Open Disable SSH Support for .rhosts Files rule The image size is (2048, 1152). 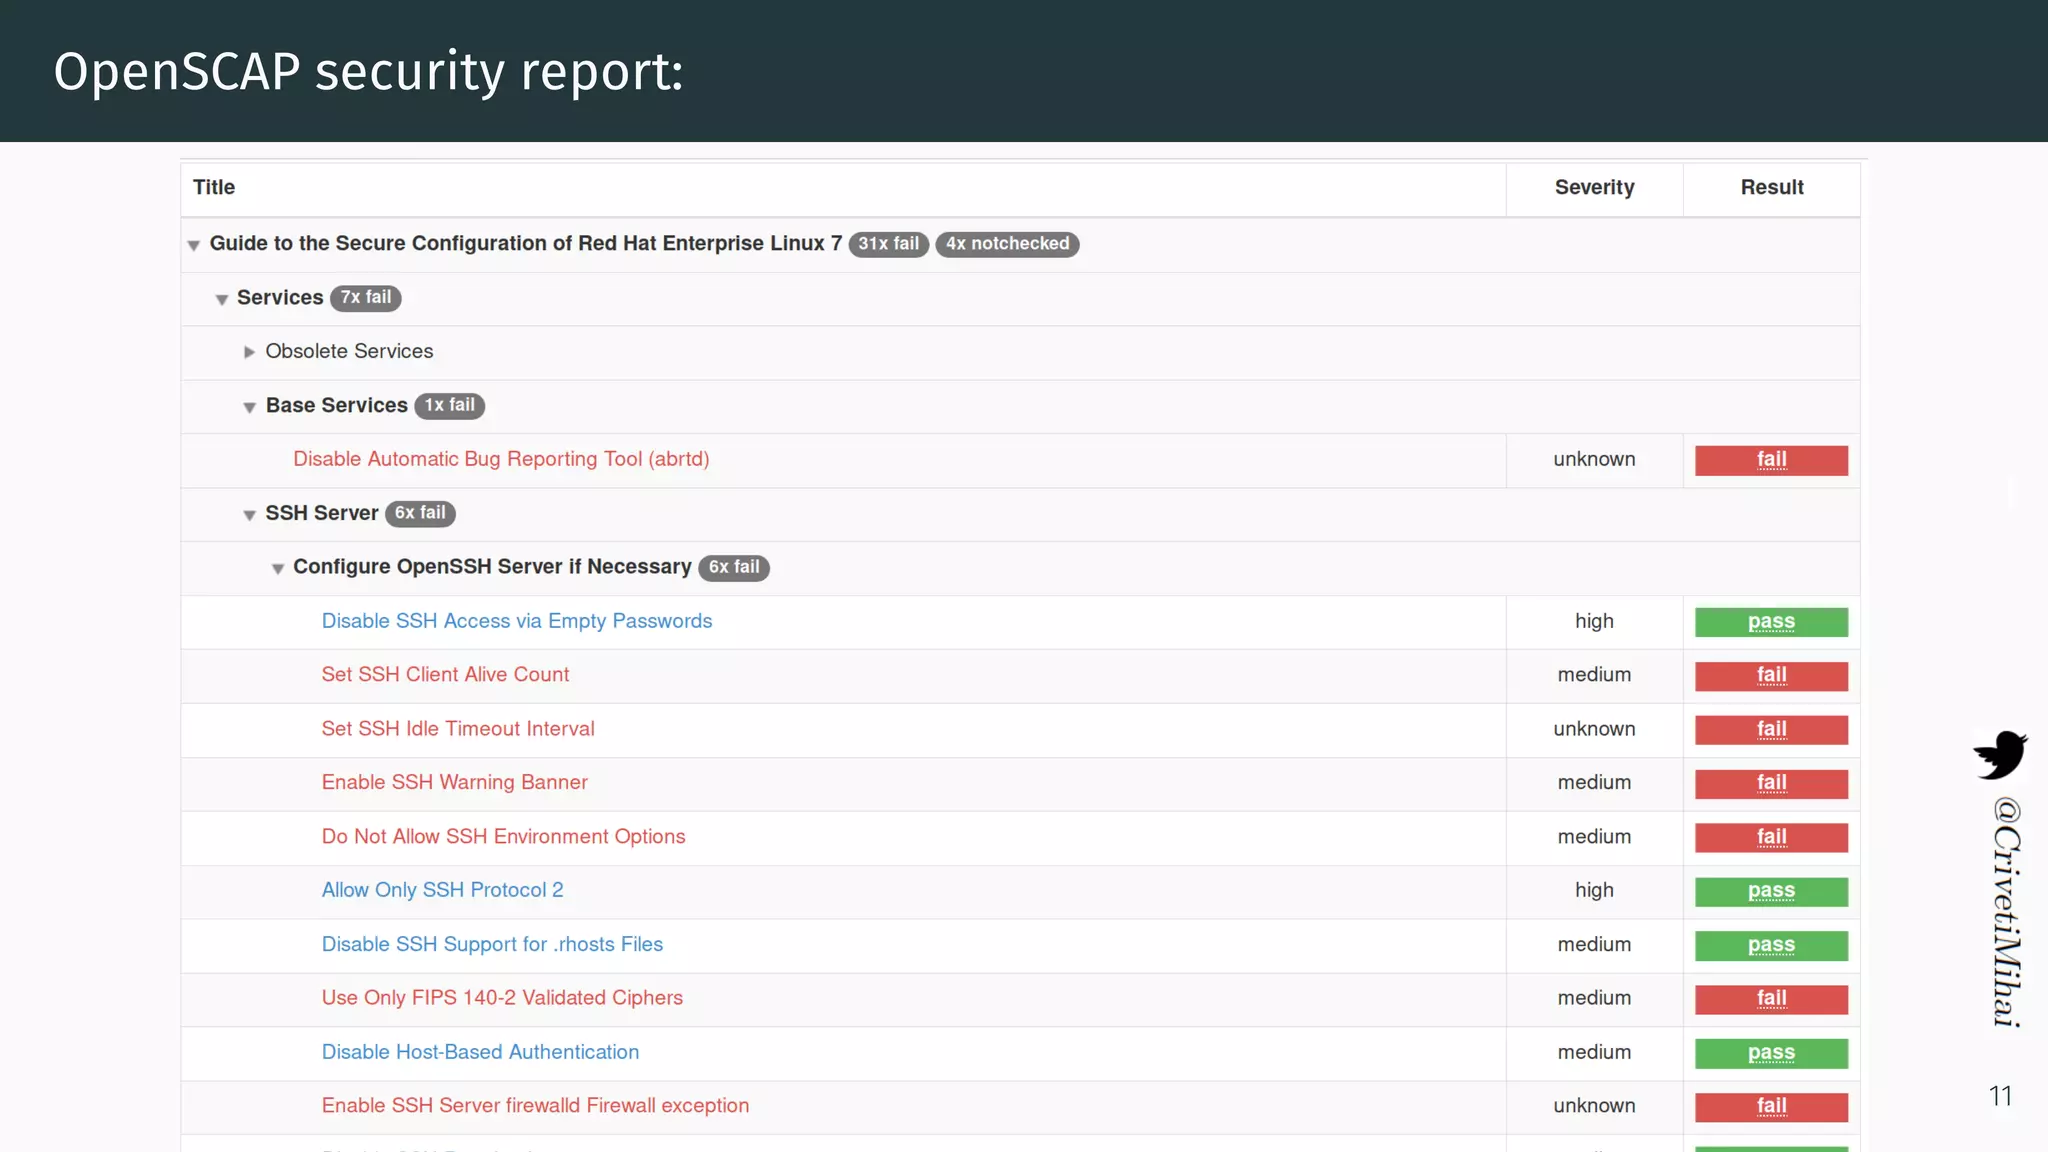coord(492,944)
